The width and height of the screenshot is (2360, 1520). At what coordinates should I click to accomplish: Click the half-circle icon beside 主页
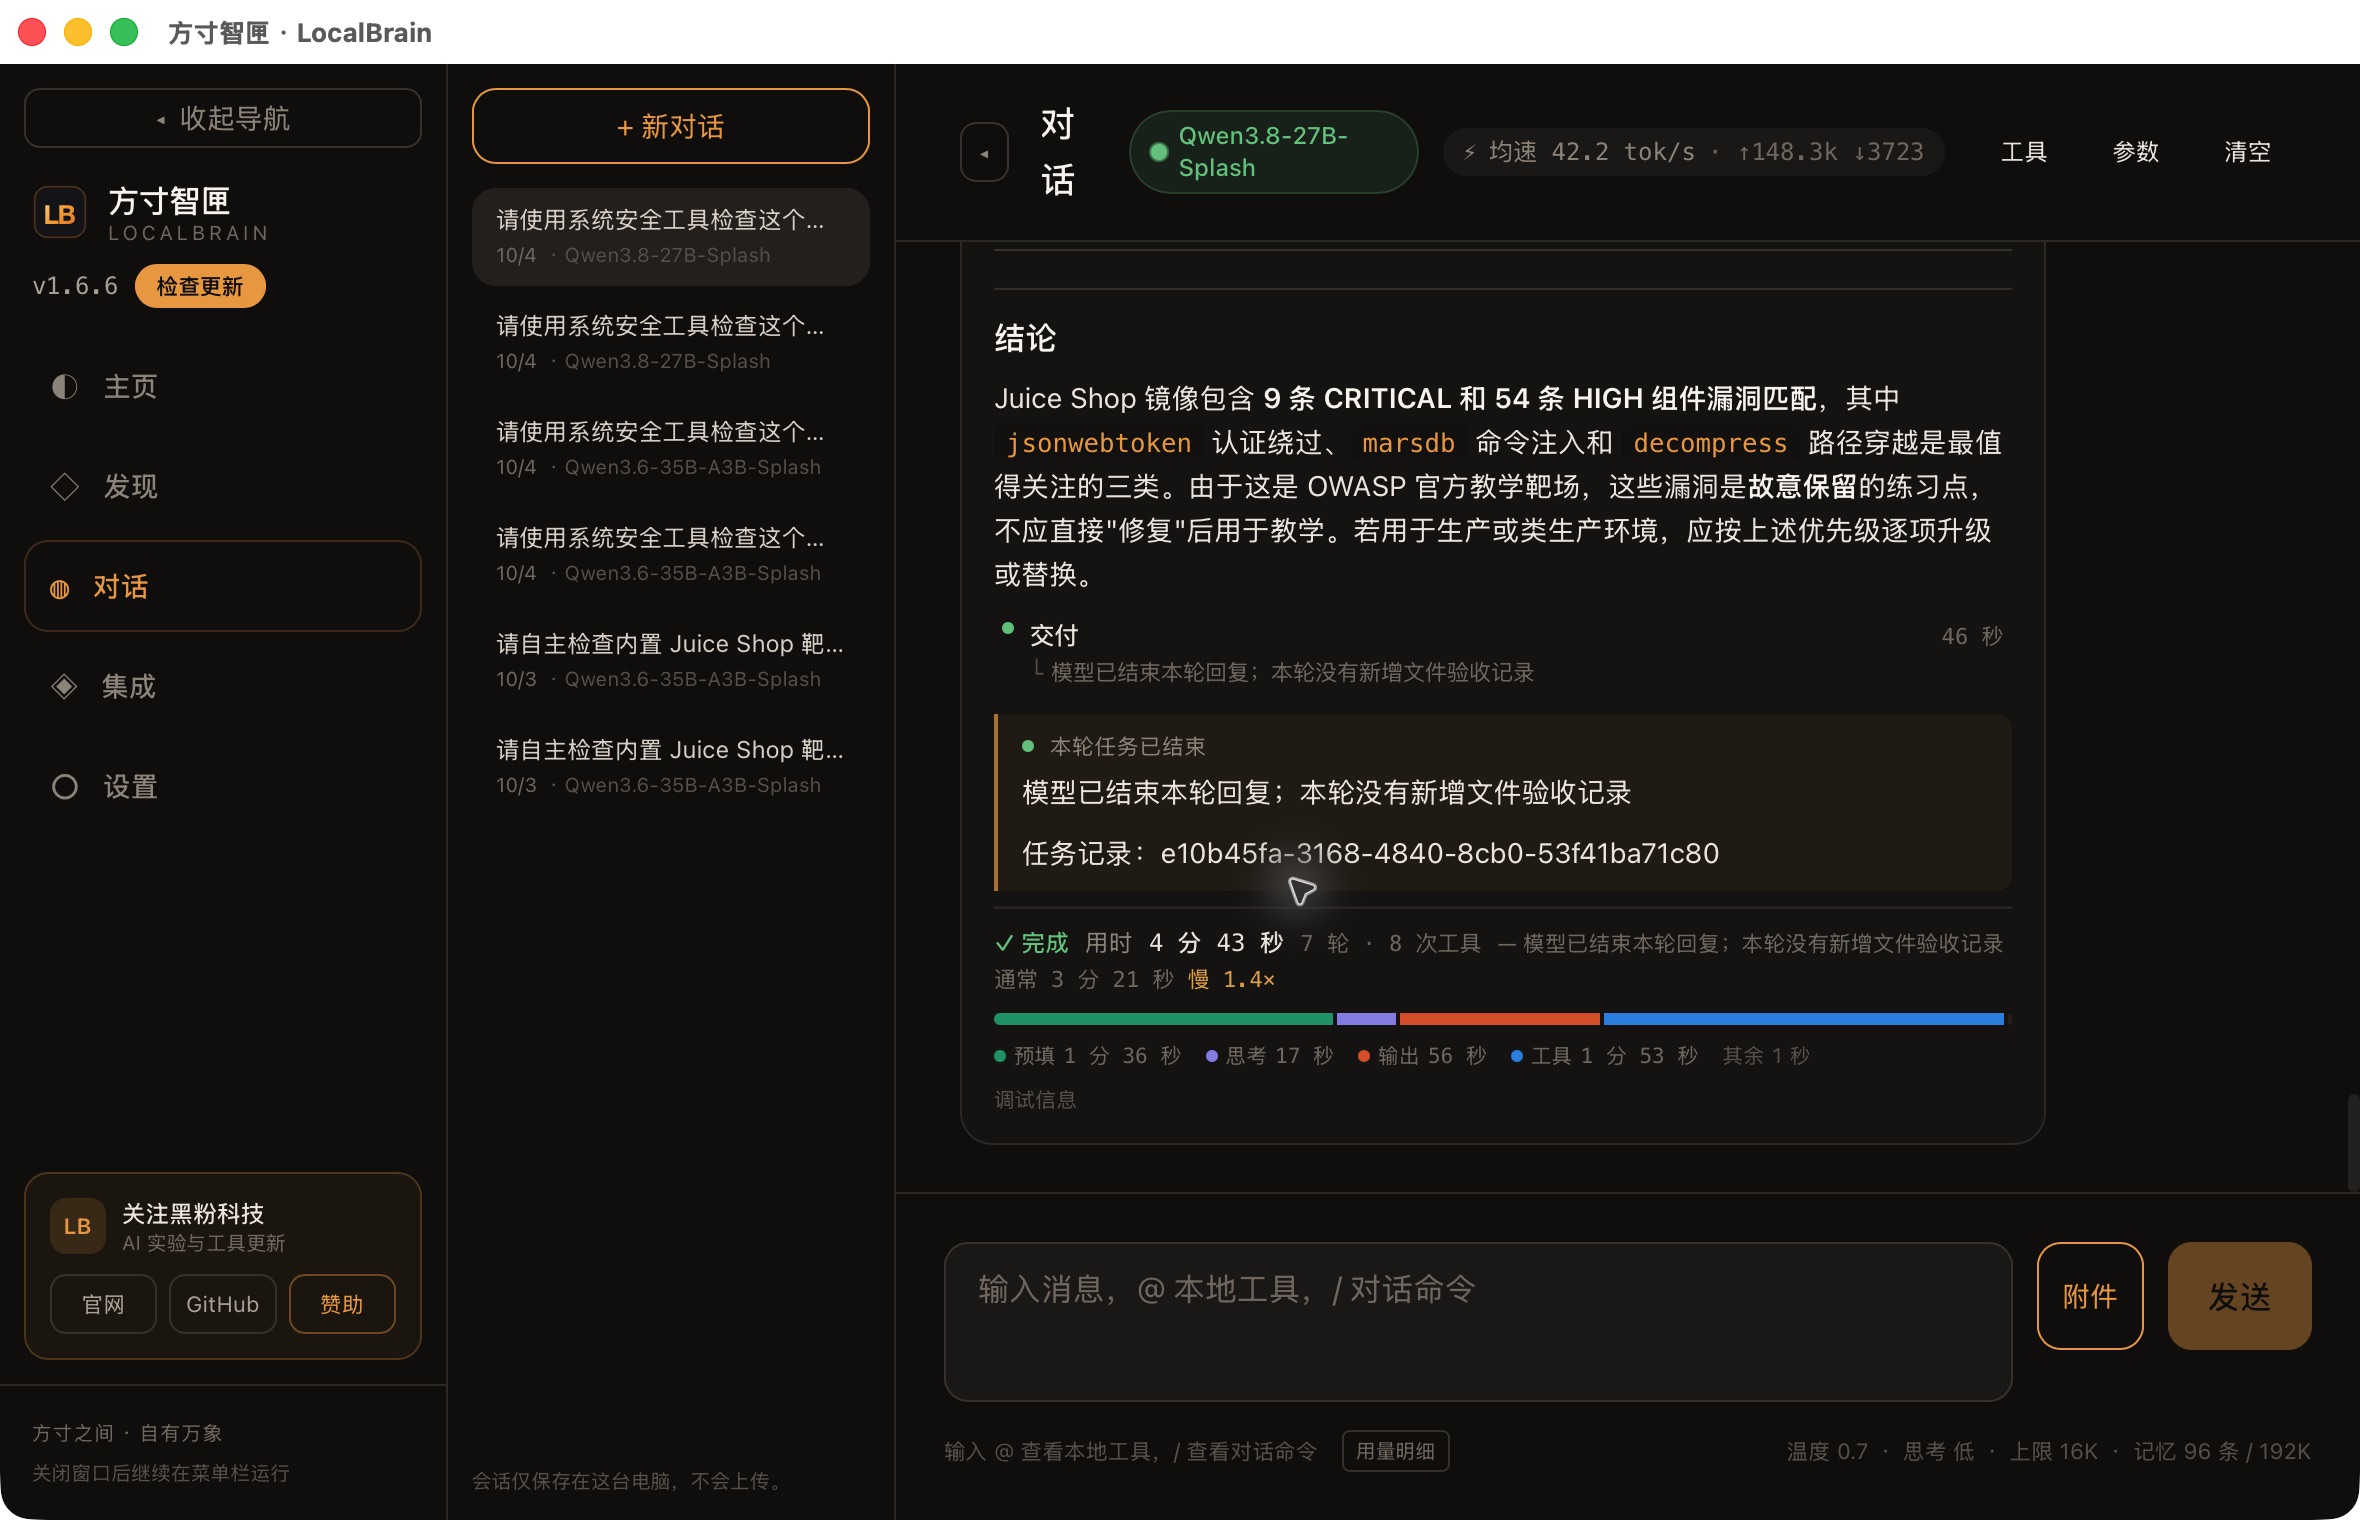64,387
